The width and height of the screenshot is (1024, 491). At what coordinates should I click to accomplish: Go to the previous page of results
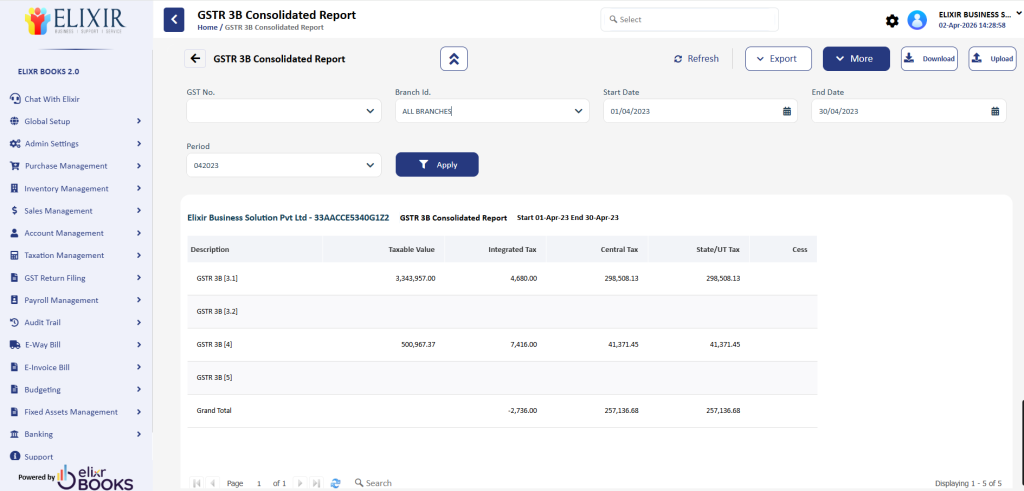(x=213, y=483)
